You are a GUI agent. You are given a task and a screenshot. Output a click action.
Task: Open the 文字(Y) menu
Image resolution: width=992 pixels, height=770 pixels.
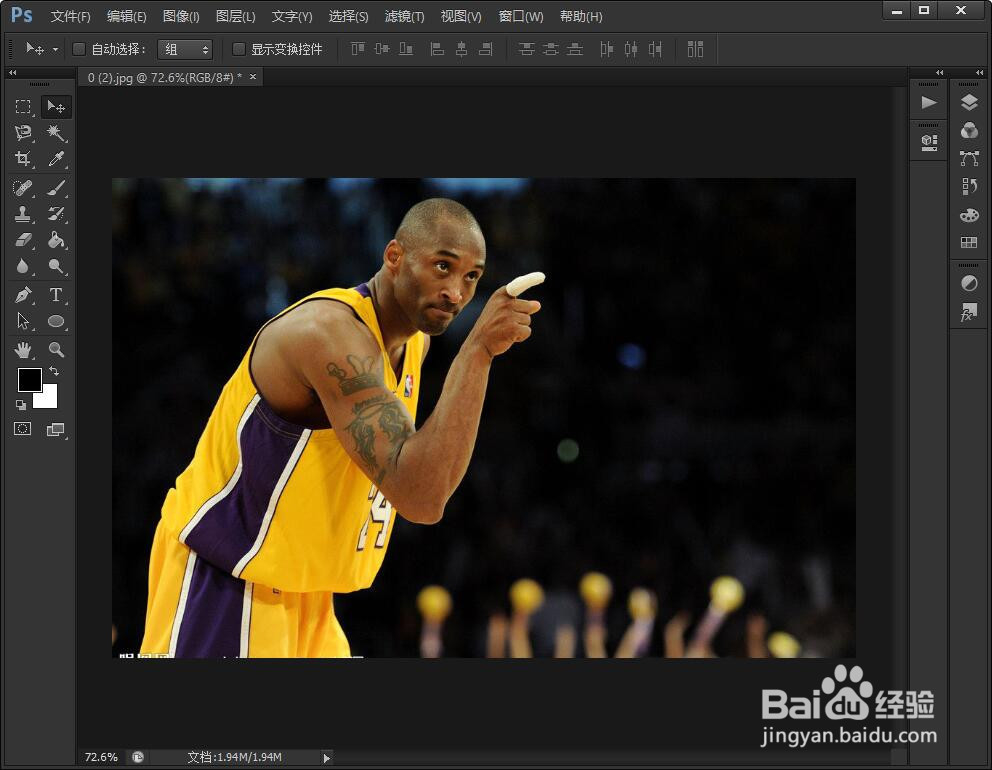292,16
